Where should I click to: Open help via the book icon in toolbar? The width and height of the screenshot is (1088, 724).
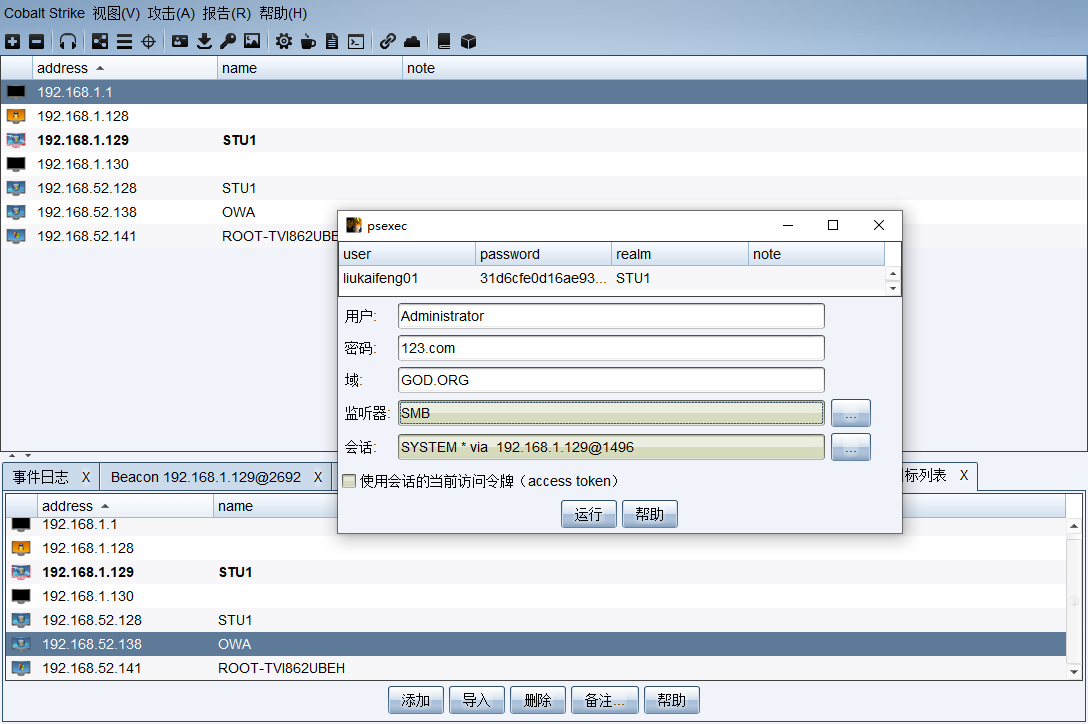pos(444,42)
